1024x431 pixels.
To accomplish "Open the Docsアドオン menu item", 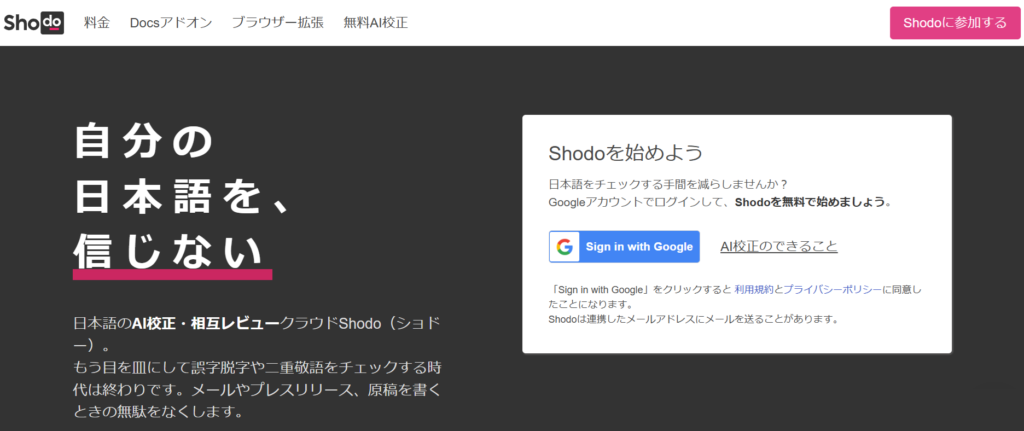I will [x=171, y=22].
